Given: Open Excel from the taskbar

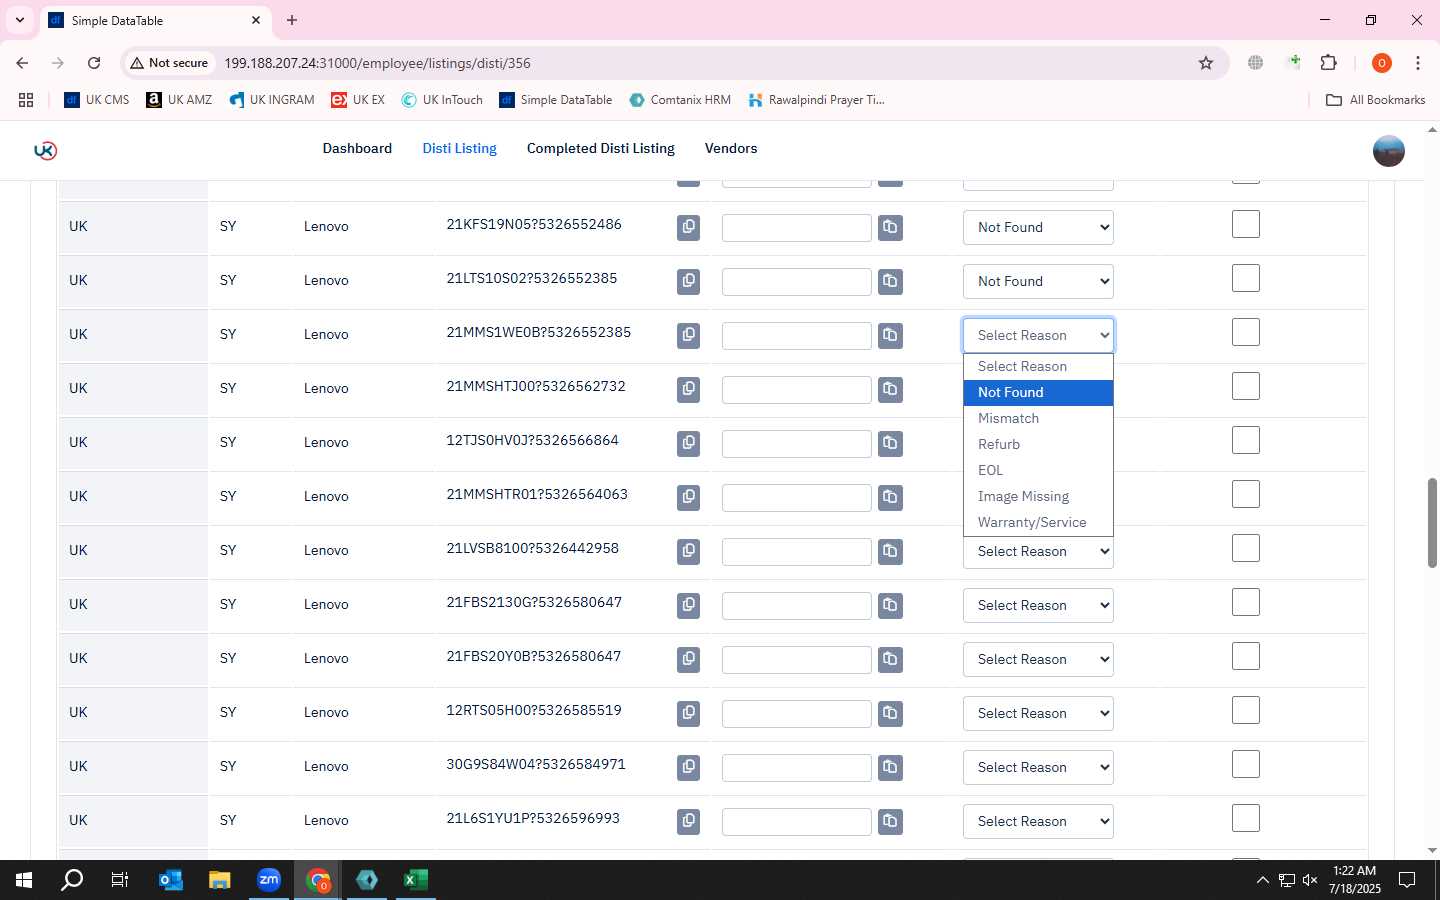Looking at the screenshot, I should [x=416, y=880].
